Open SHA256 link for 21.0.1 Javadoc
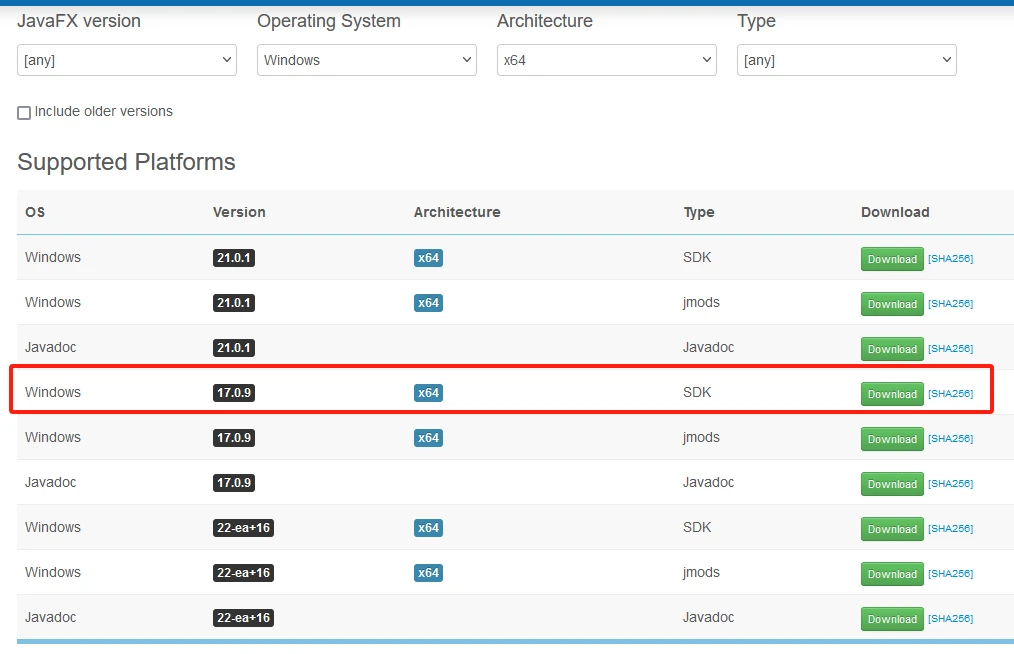This screenshot has width=1014, height=654. click(x=951, y=348)
